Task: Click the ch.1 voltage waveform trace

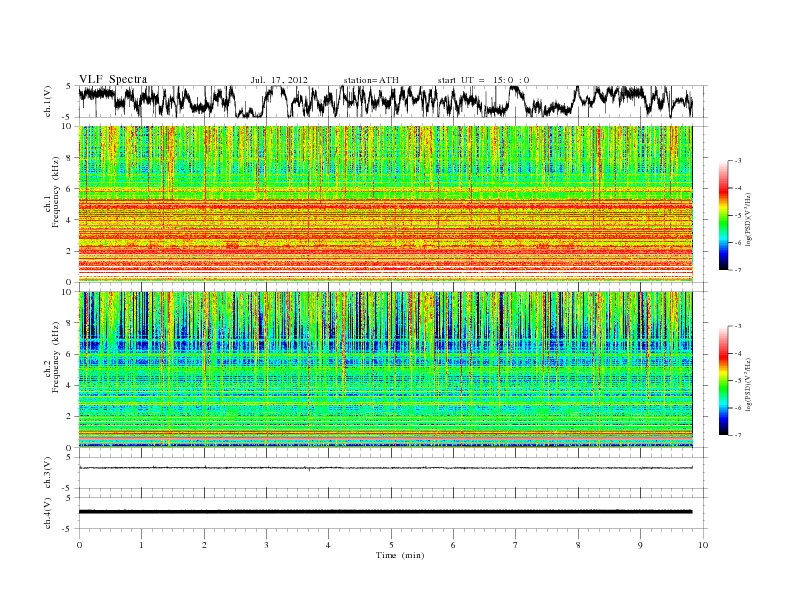Action: (x=385, y=101)
